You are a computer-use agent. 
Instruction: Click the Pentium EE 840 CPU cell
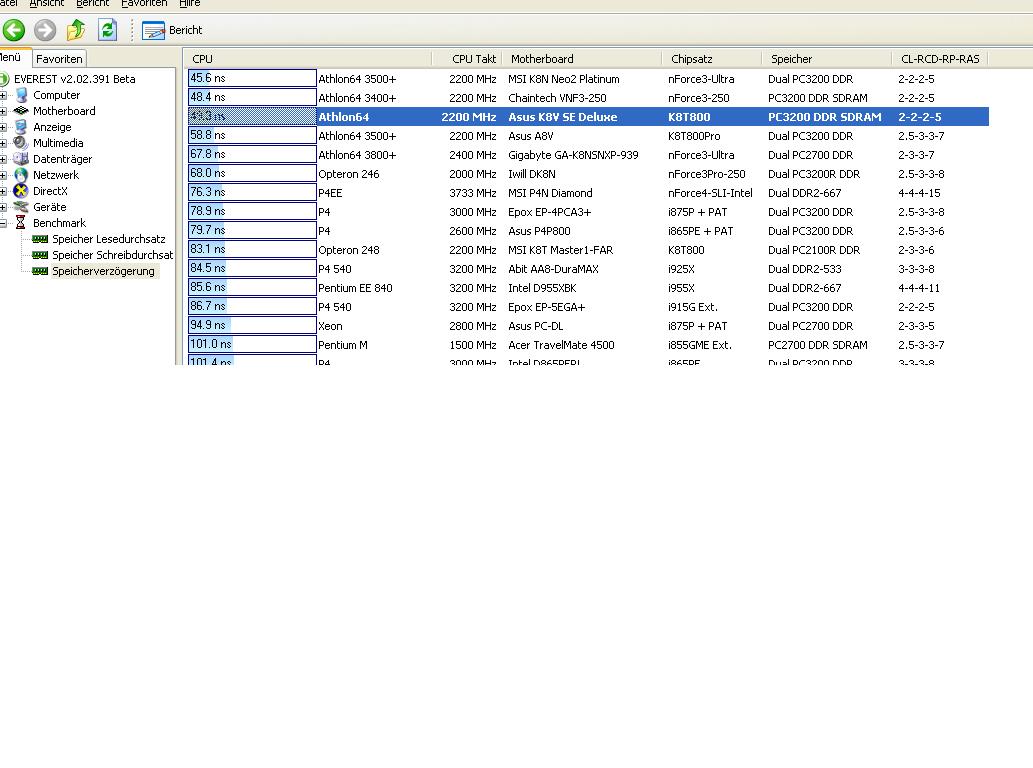click(355, 288)
